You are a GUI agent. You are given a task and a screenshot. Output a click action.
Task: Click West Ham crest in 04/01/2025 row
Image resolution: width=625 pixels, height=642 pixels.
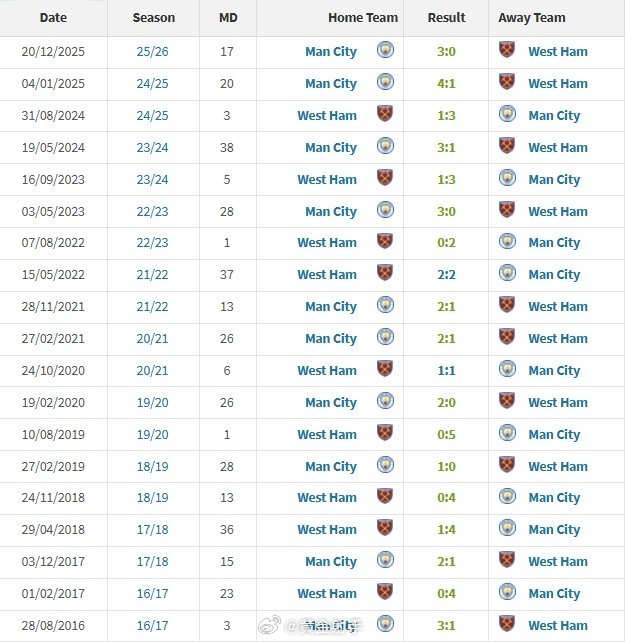pyautogui.click(x=507, y=83)
